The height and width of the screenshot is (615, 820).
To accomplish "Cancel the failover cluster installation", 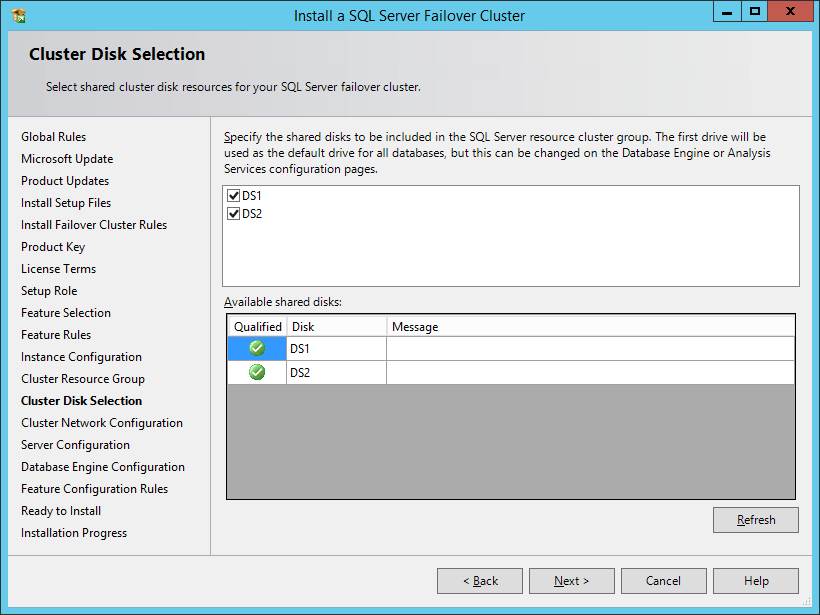I will (664, 580).
